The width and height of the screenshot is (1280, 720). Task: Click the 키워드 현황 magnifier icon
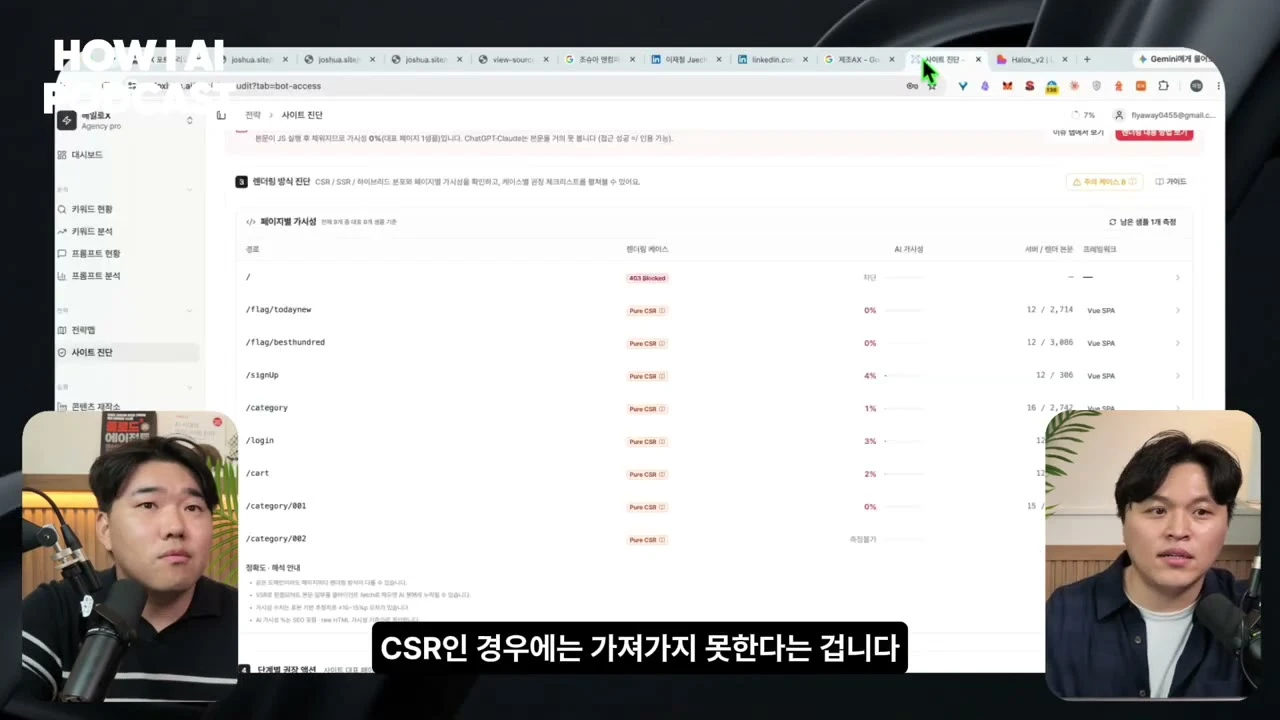click(62, 209)
